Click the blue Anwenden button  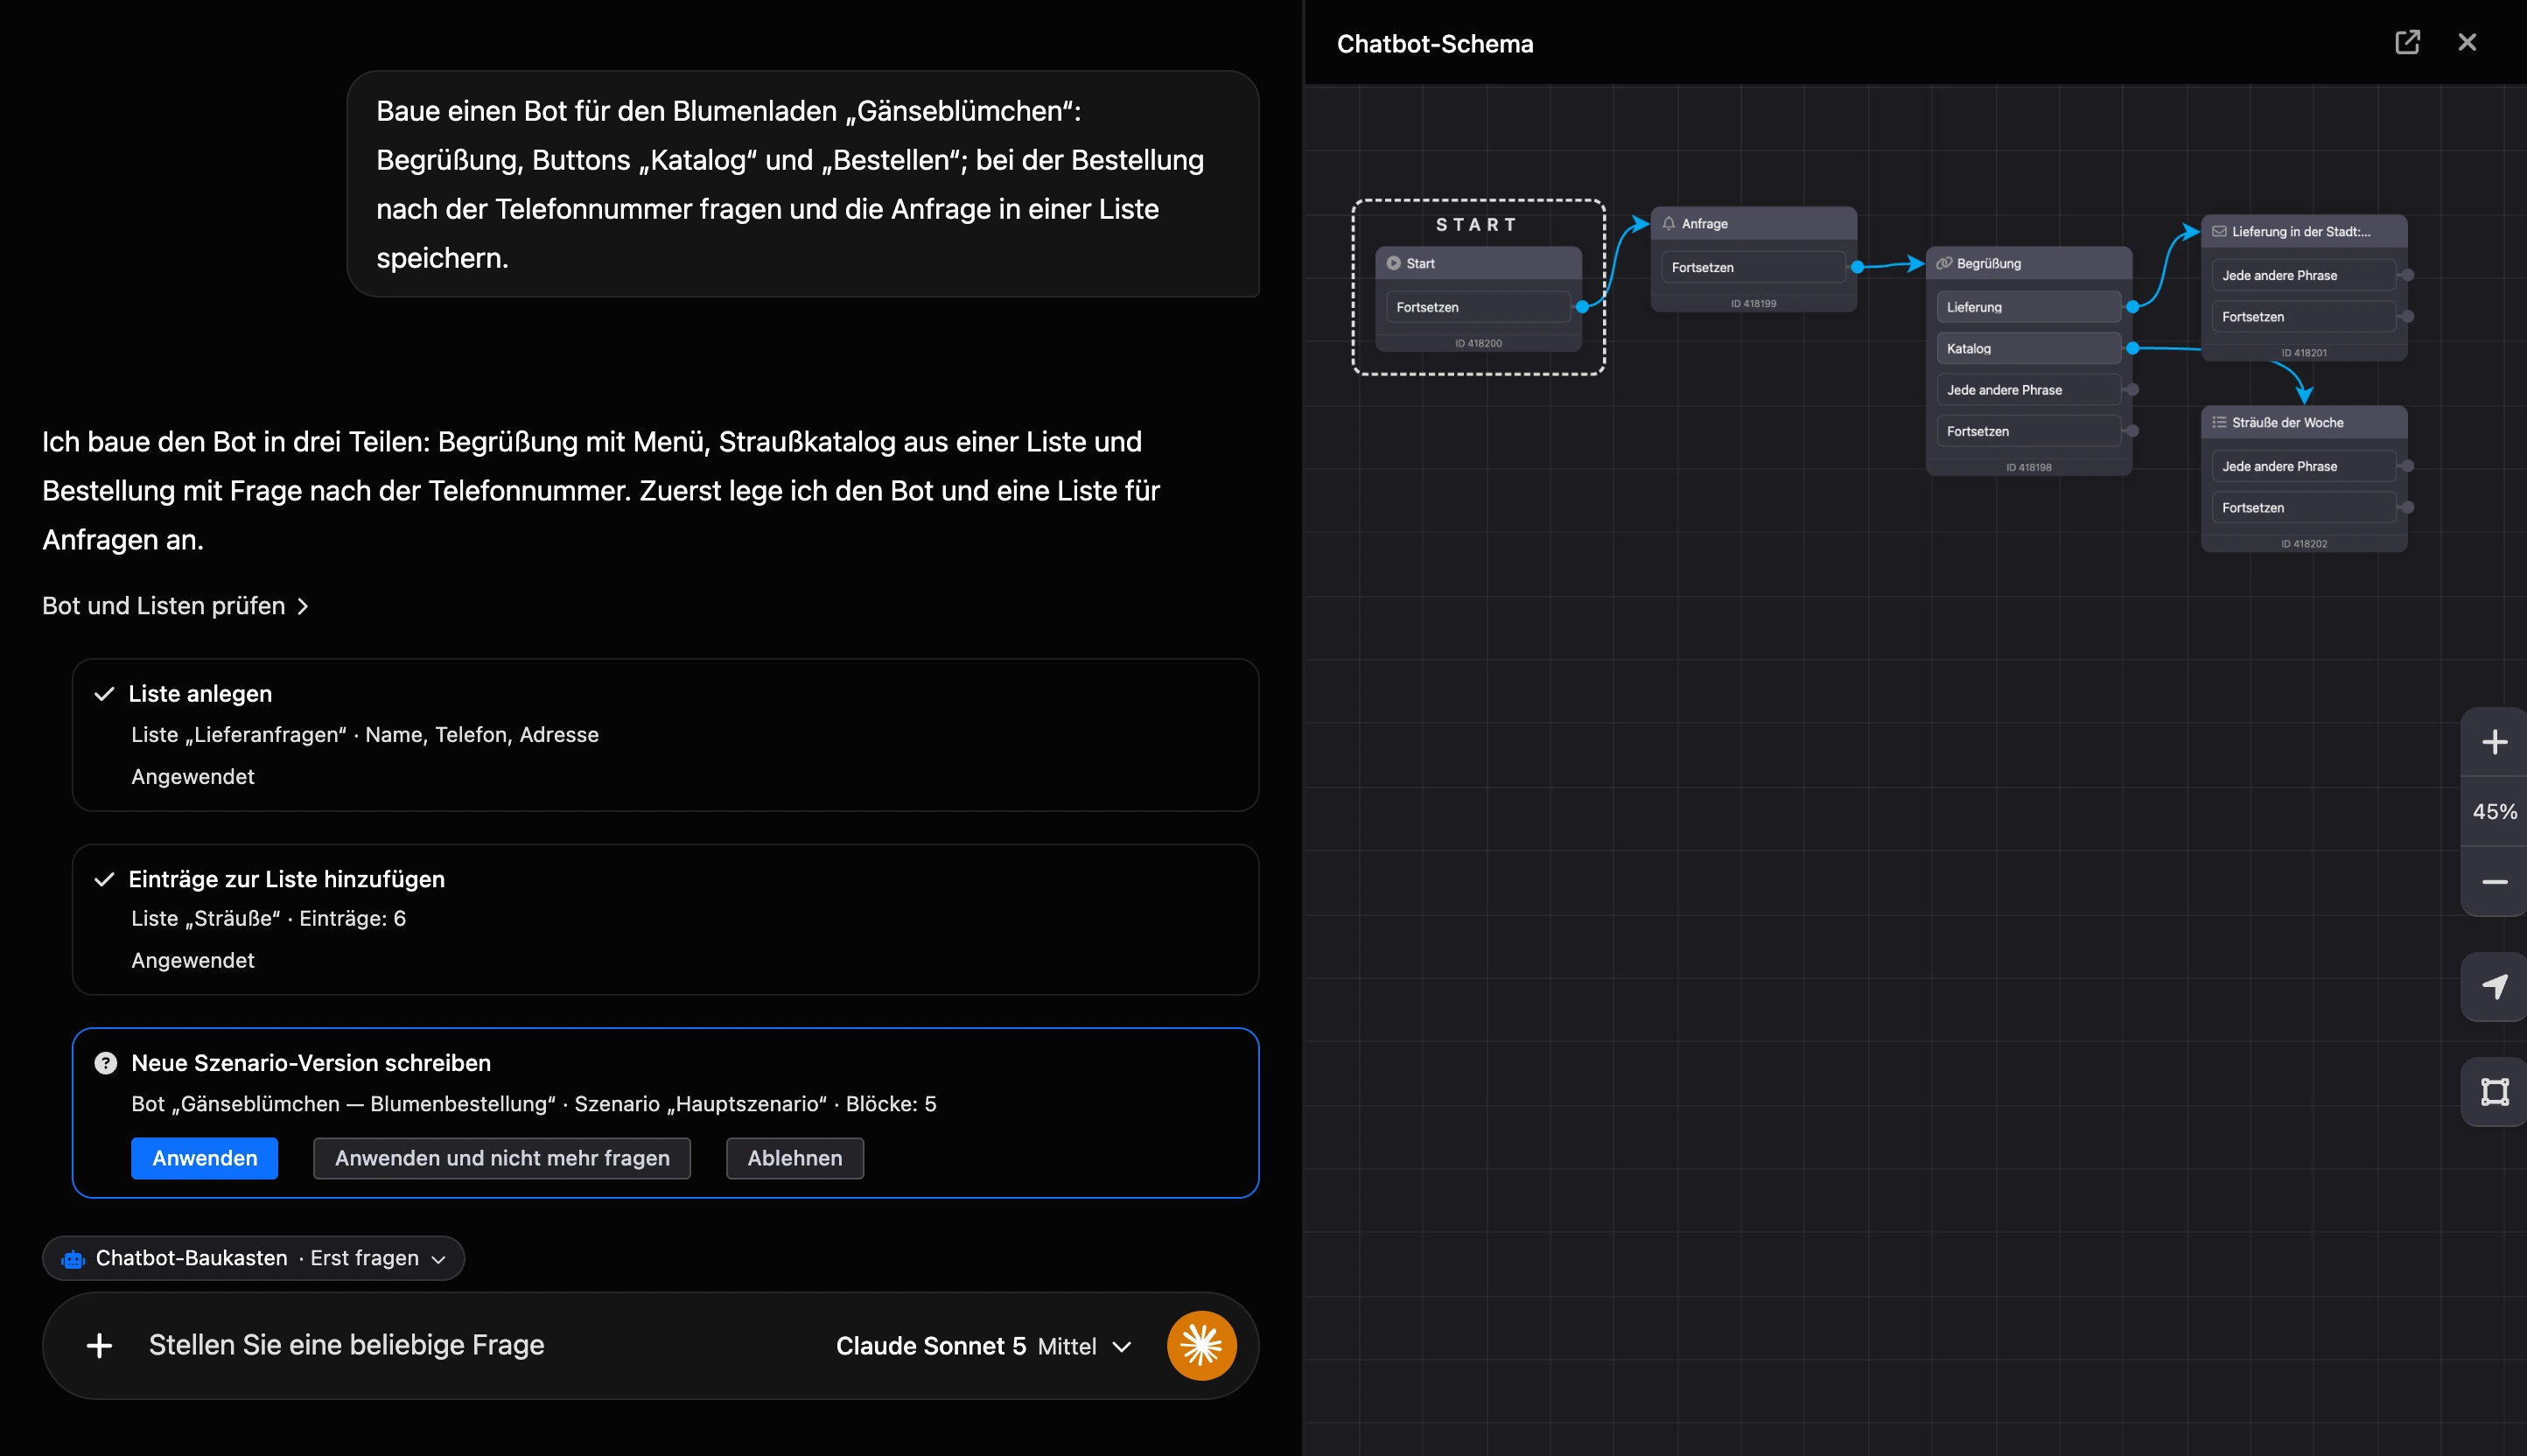click(x=205, y=1158)
